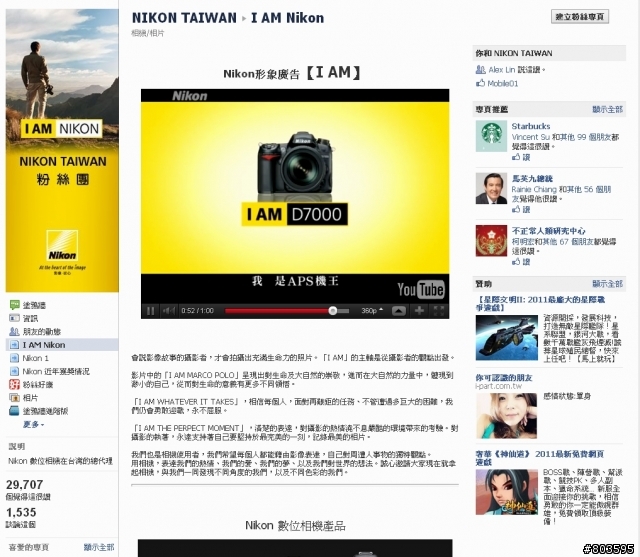640x557 pixels.
Task: Expand the 更多 more menu
Action: coord(33,424)
